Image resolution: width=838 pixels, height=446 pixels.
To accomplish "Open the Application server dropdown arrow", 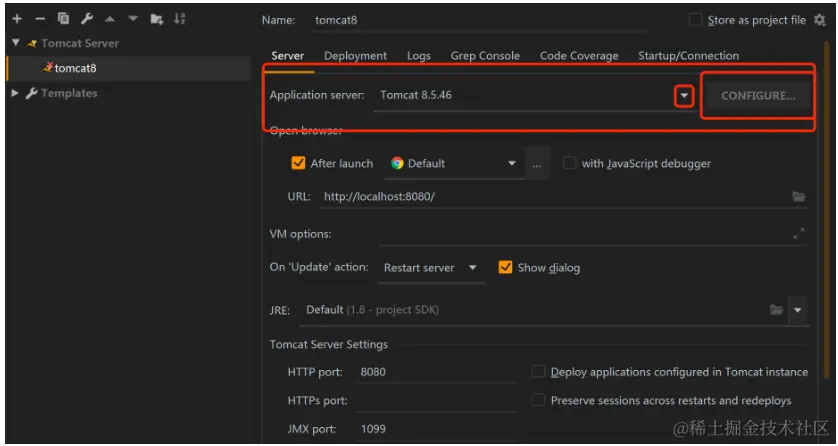I will click(x=684, y=96).
